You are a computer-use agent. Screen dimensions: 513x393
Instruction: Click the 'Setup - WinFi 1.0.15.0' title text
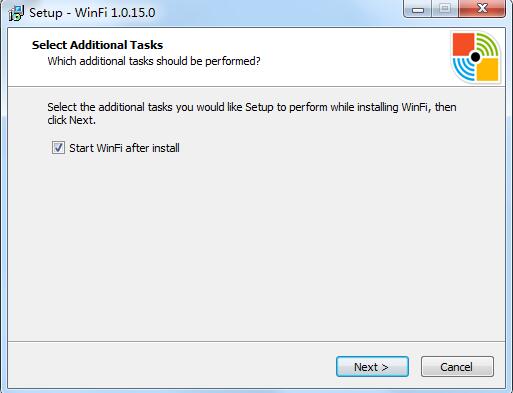92,13
